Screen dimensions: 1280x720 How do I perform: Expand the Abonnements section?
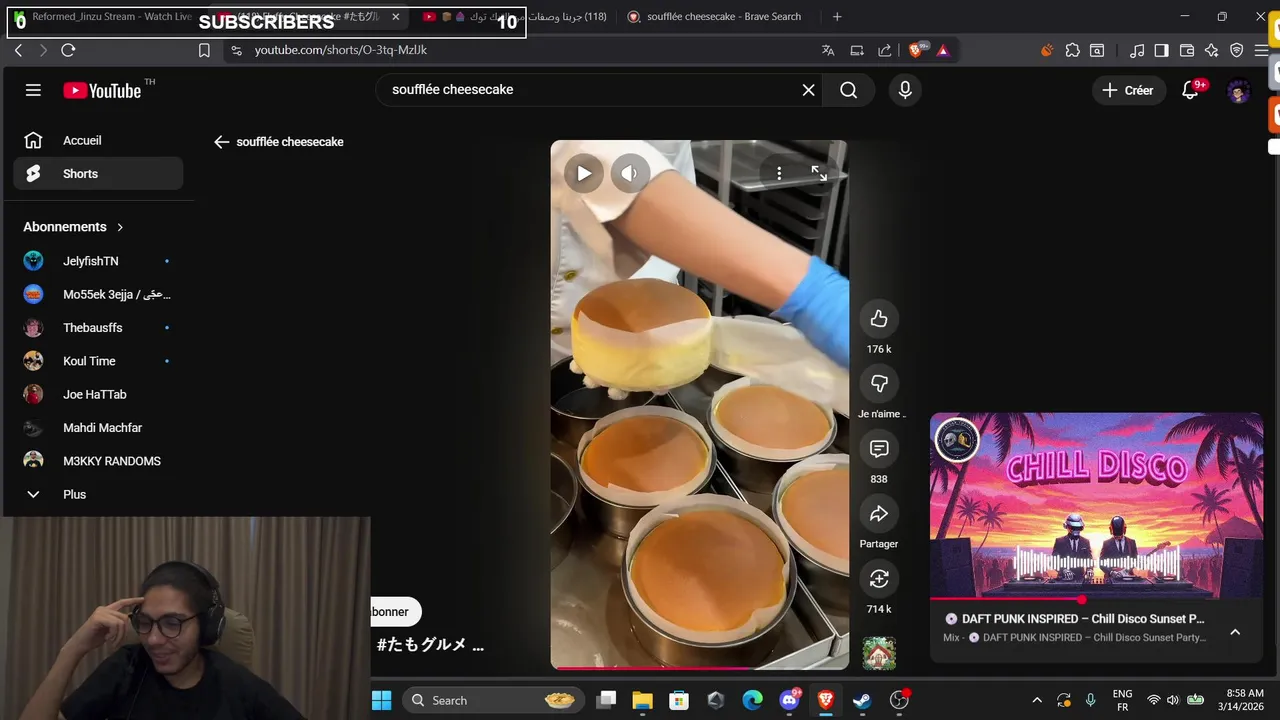[74, 227]
